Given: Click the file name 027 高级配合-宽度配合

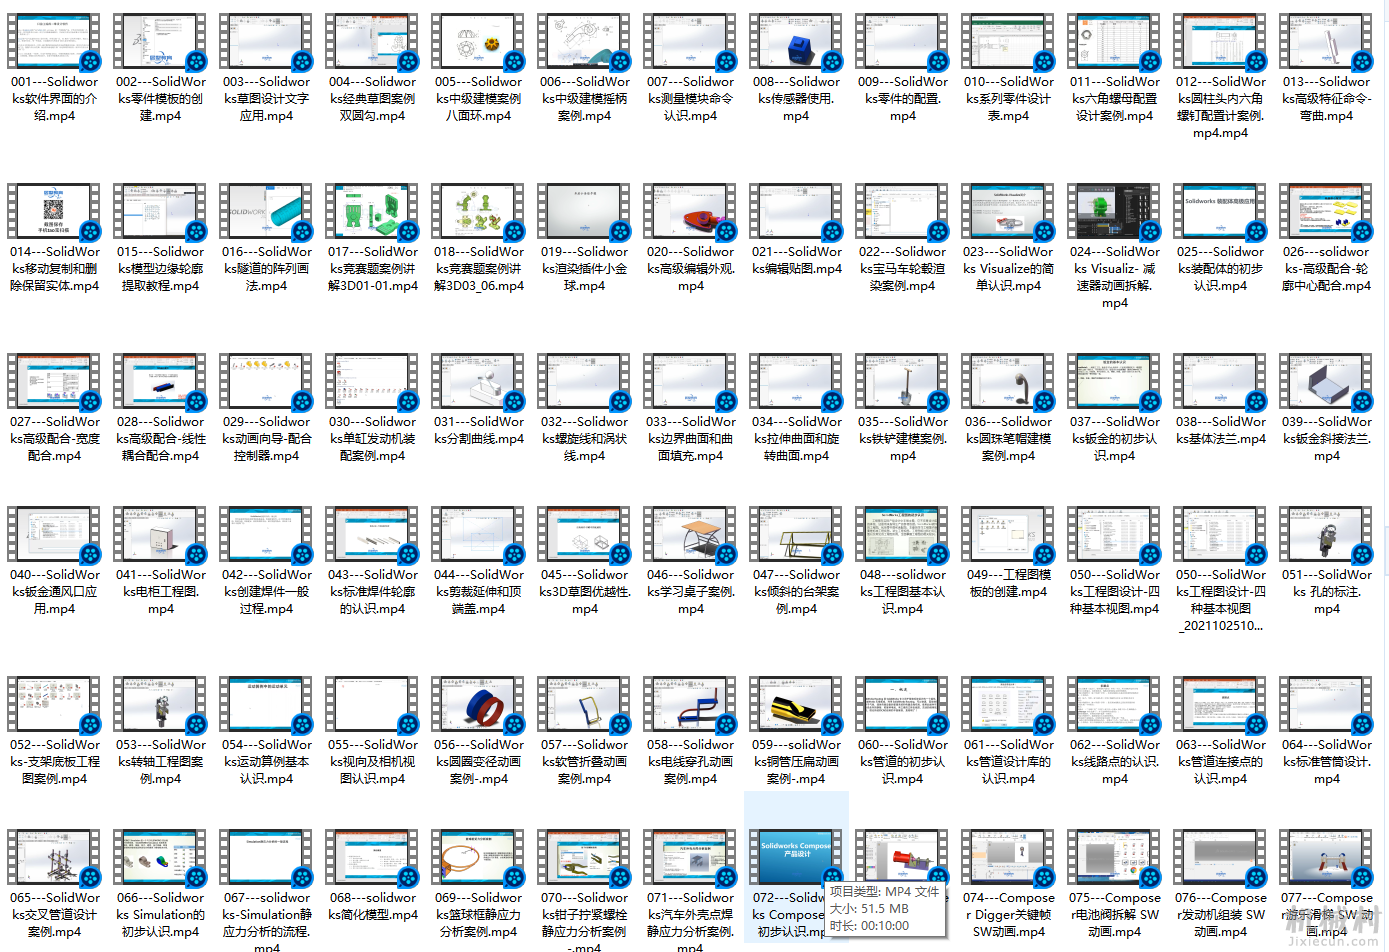Looking at the screenshot, I should tap(54, 439).
